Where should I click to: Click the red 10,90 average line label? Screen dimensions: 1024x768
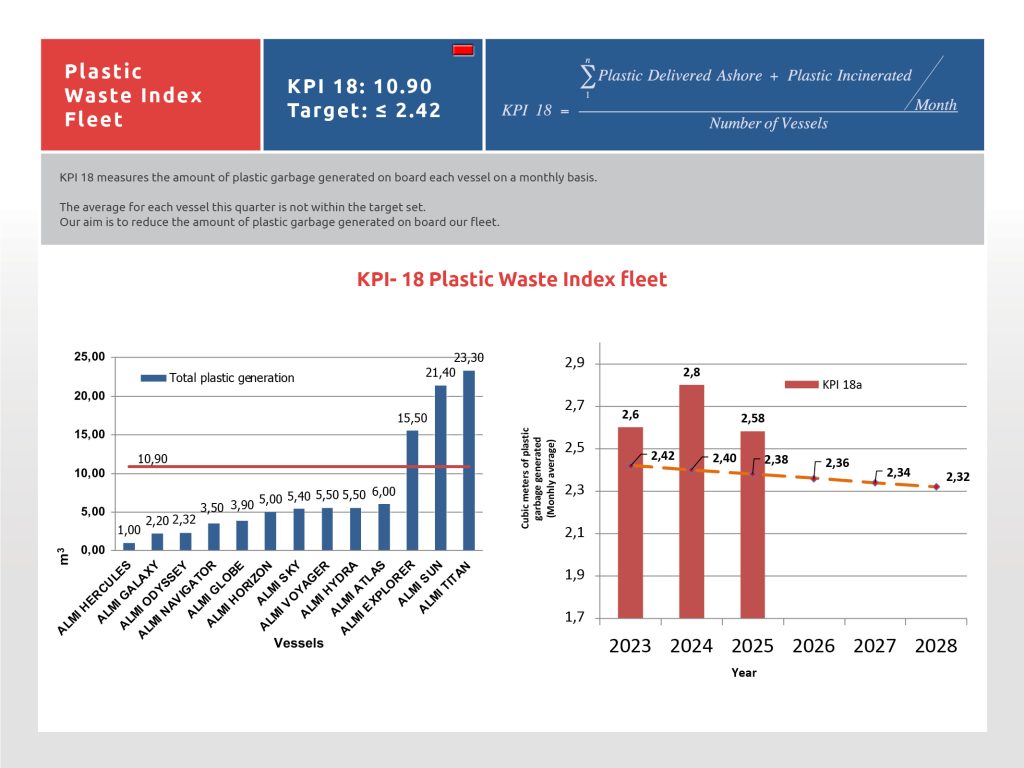click(x=152, y=458)
